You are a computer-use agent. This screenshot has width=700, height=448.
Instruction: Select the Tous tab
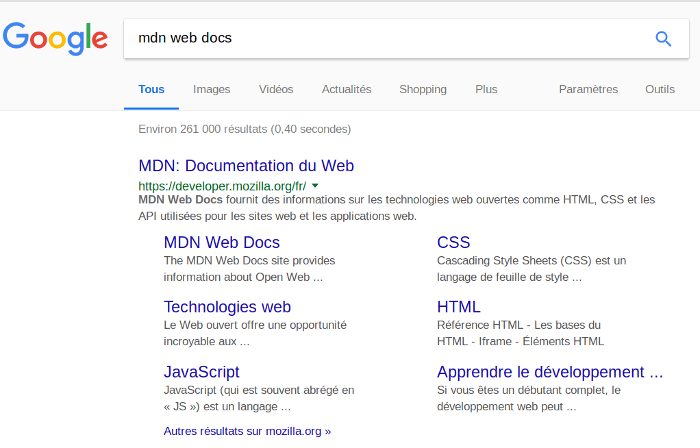151,89
